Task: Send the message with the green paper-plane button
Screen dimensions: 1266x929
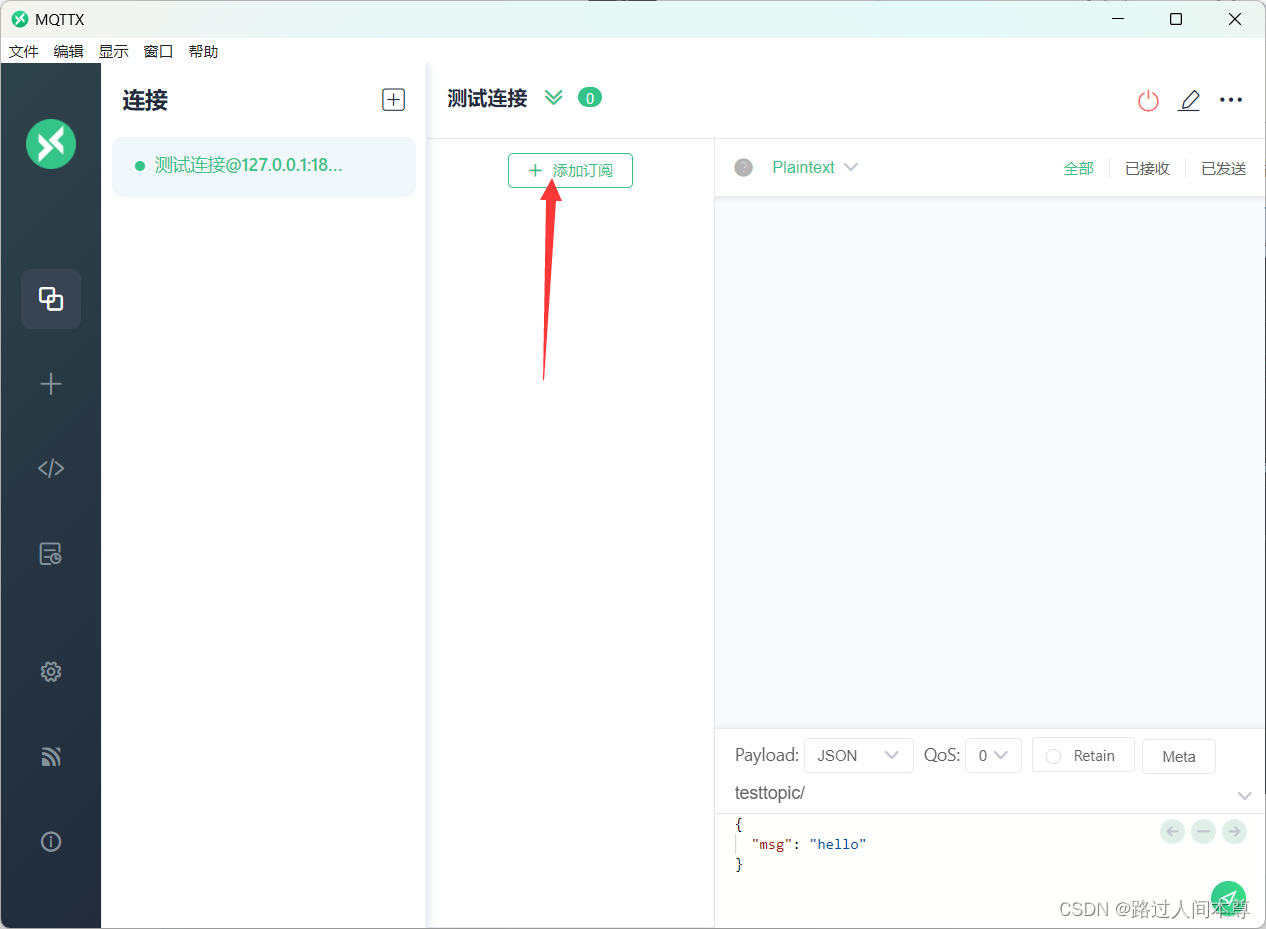Action: point(1228,898)
